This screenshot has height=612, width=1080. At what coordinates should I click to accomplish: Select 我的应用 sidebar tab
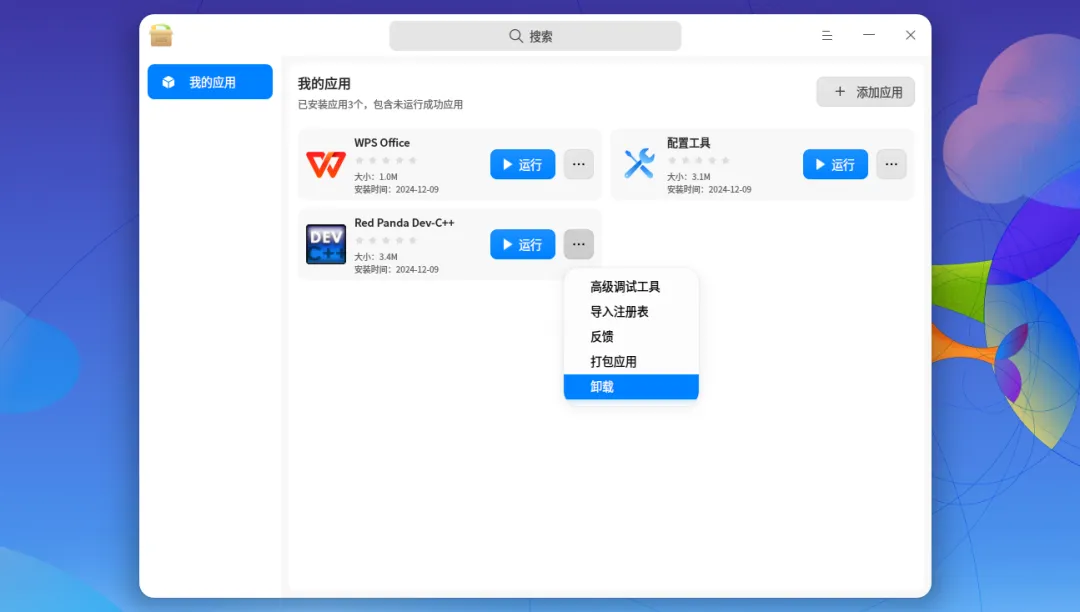[x=210, y=82]
